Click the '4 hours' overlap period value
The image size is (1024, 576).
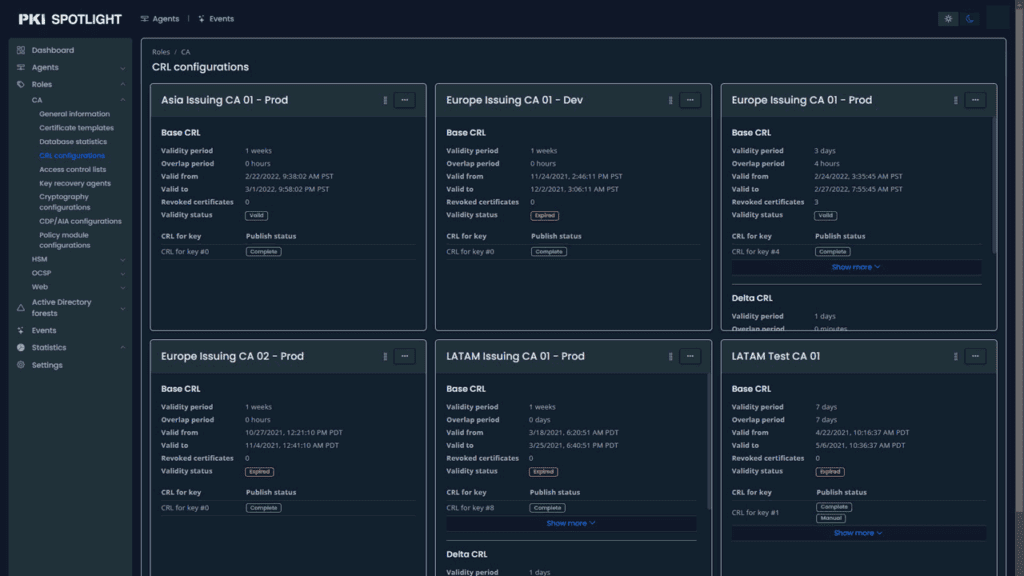pyautogui.click(x=827, y=164)
